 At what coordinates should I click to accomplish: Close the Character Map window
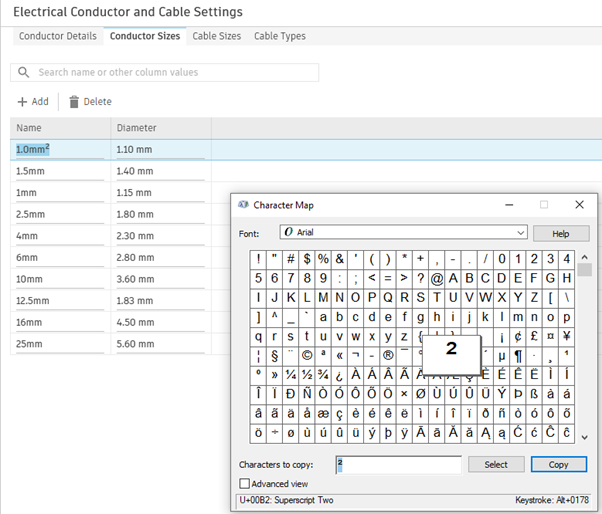579,205
